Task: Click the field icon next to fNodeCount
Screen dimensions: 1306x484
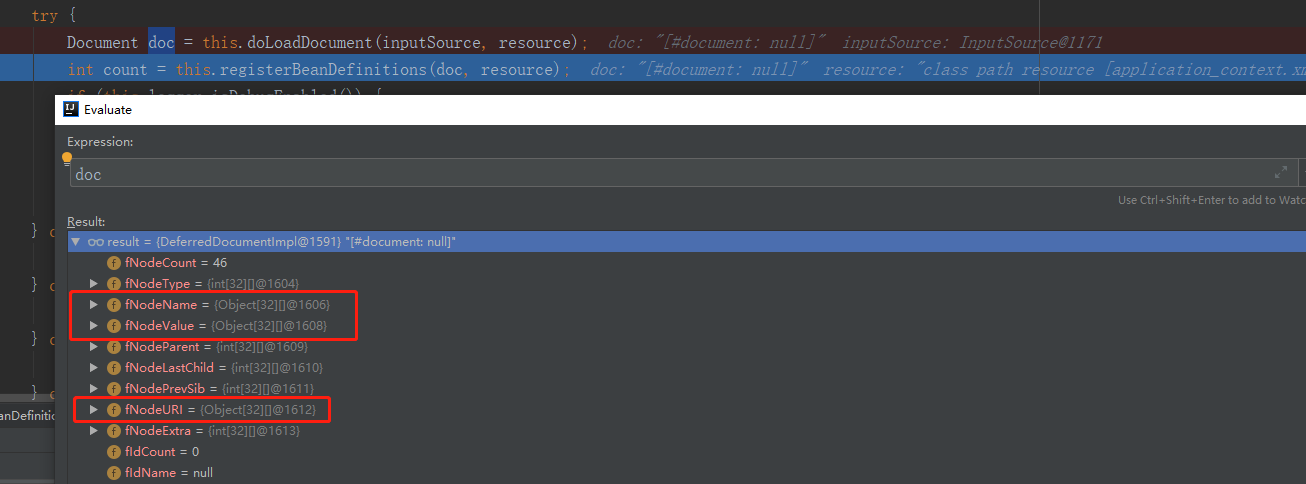Action: point(114,262)
